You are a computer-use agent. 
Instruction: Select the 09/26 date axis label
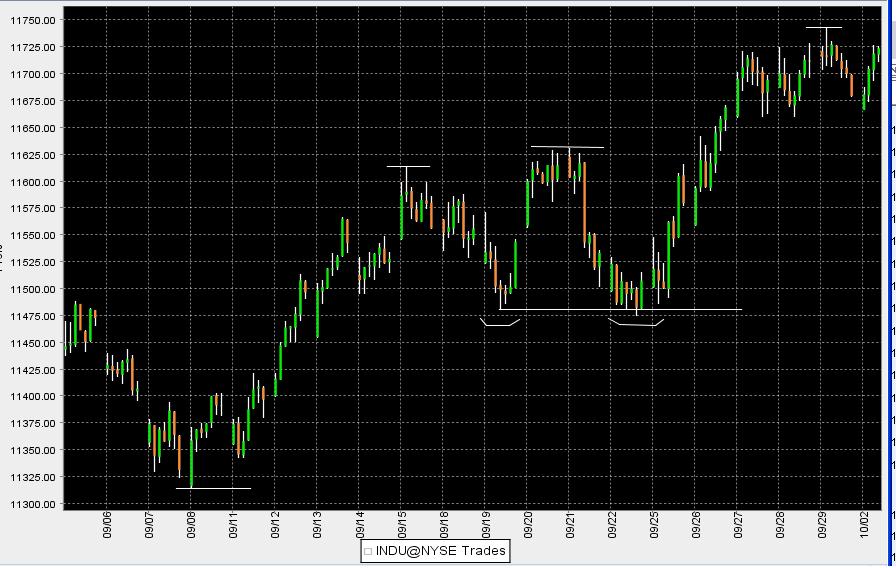[x=696, y=526]
